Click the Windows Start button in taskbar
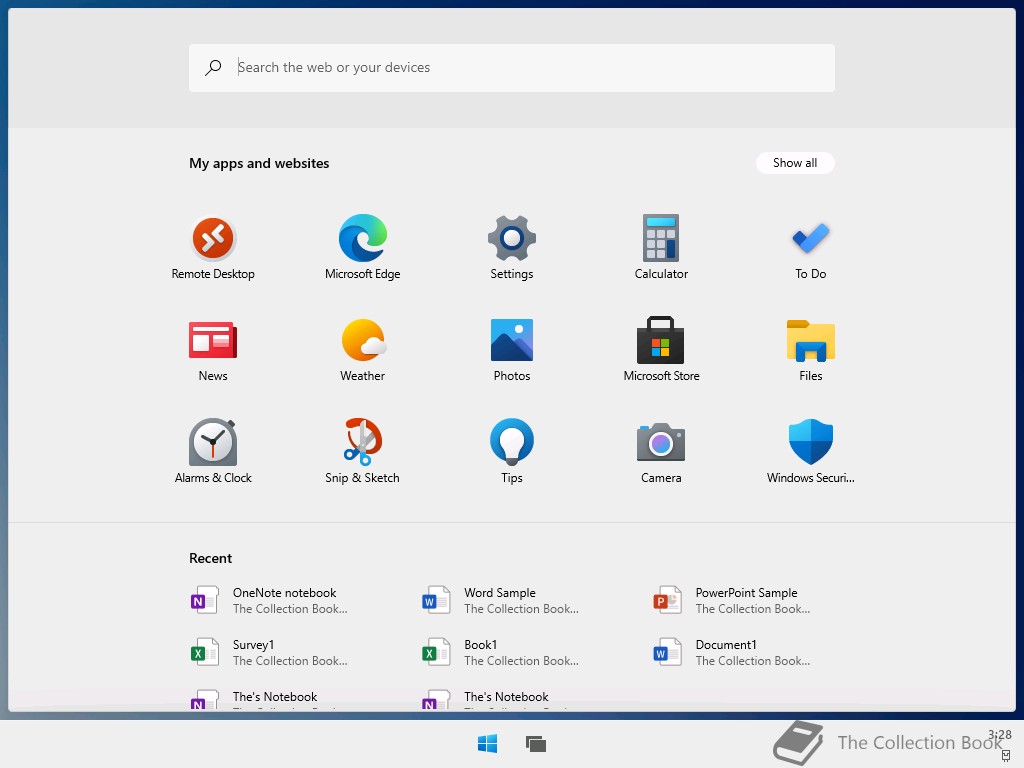The height and width of the screenshot is (768, 1024). click(487, 743)
